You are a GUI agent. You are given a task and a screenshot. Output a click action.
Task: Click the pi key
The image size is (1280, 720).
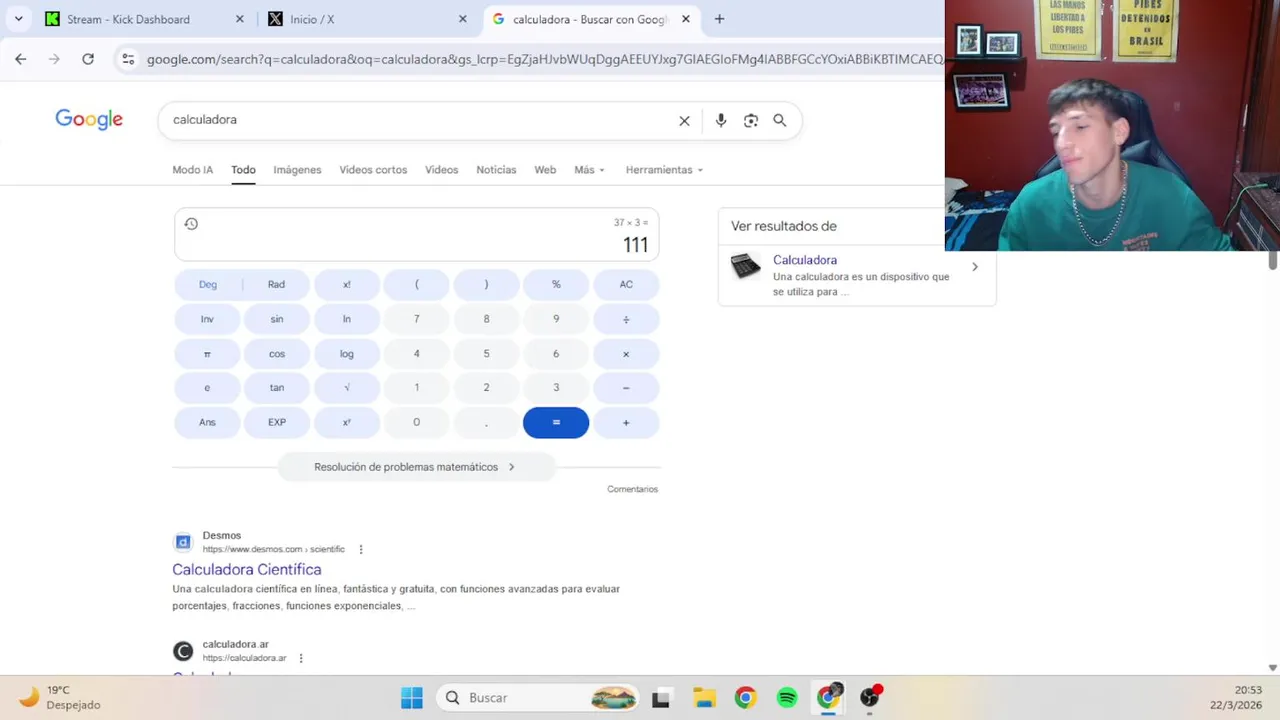[207, 354]
